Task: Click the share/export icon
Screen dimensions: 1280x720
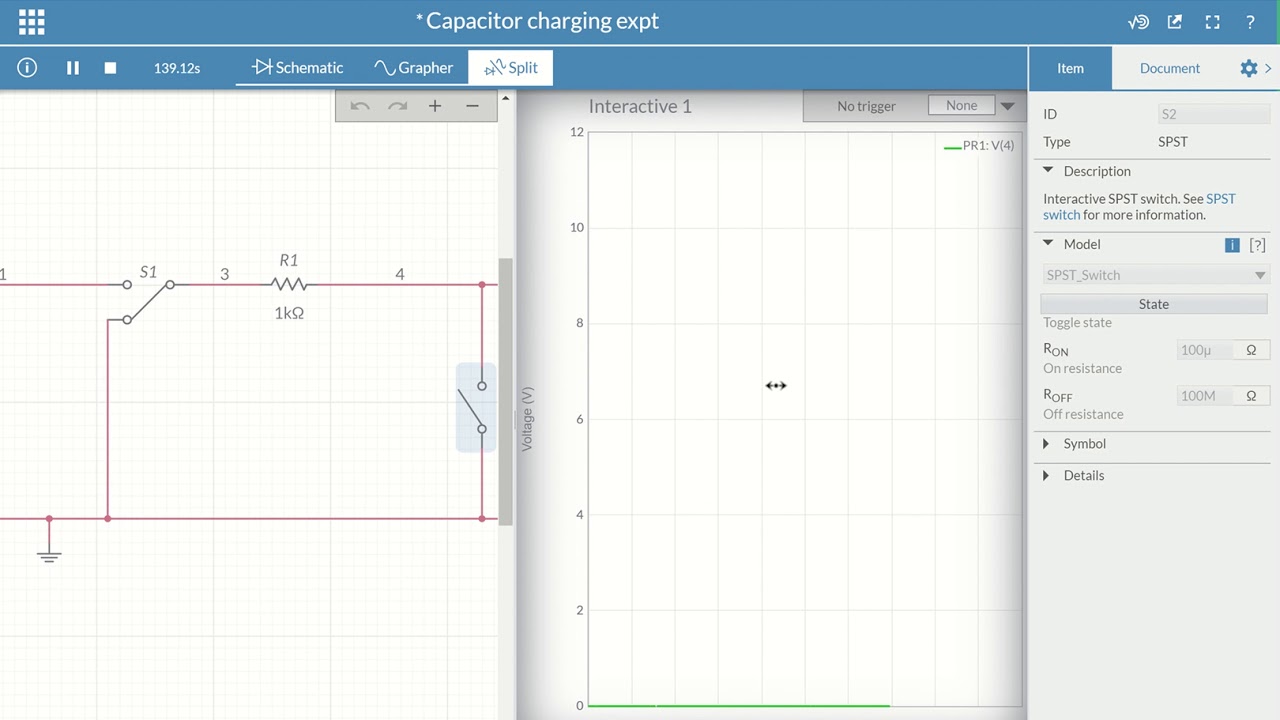Action: tap(1175, 21)
